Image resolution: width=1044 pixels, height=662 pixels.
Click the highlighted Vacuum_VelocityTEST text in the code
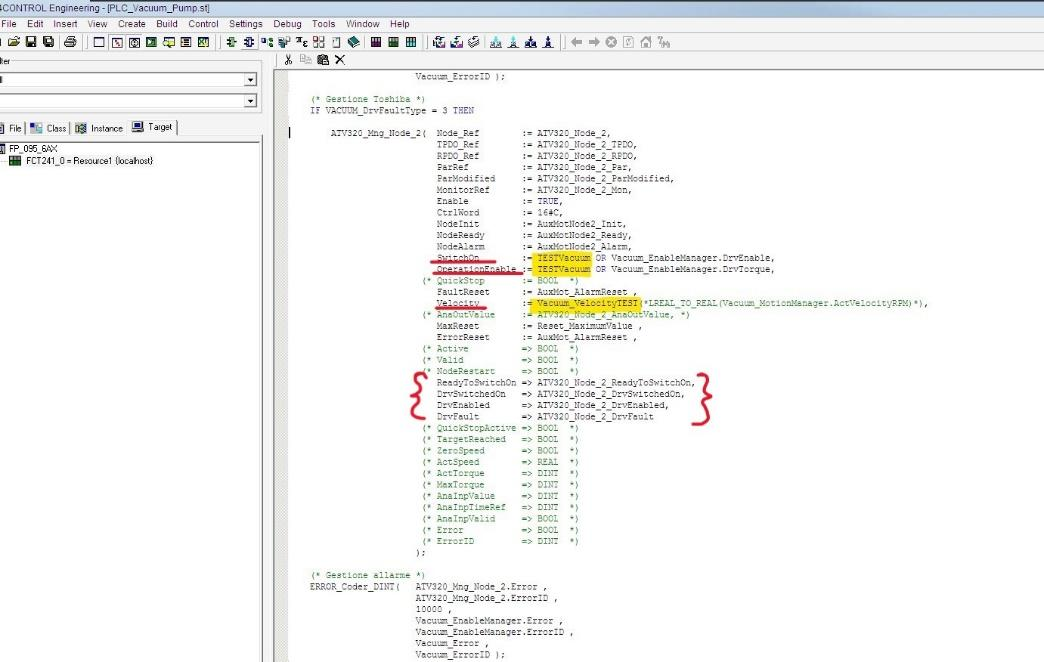pyautogui.click(x=586, y=303)
